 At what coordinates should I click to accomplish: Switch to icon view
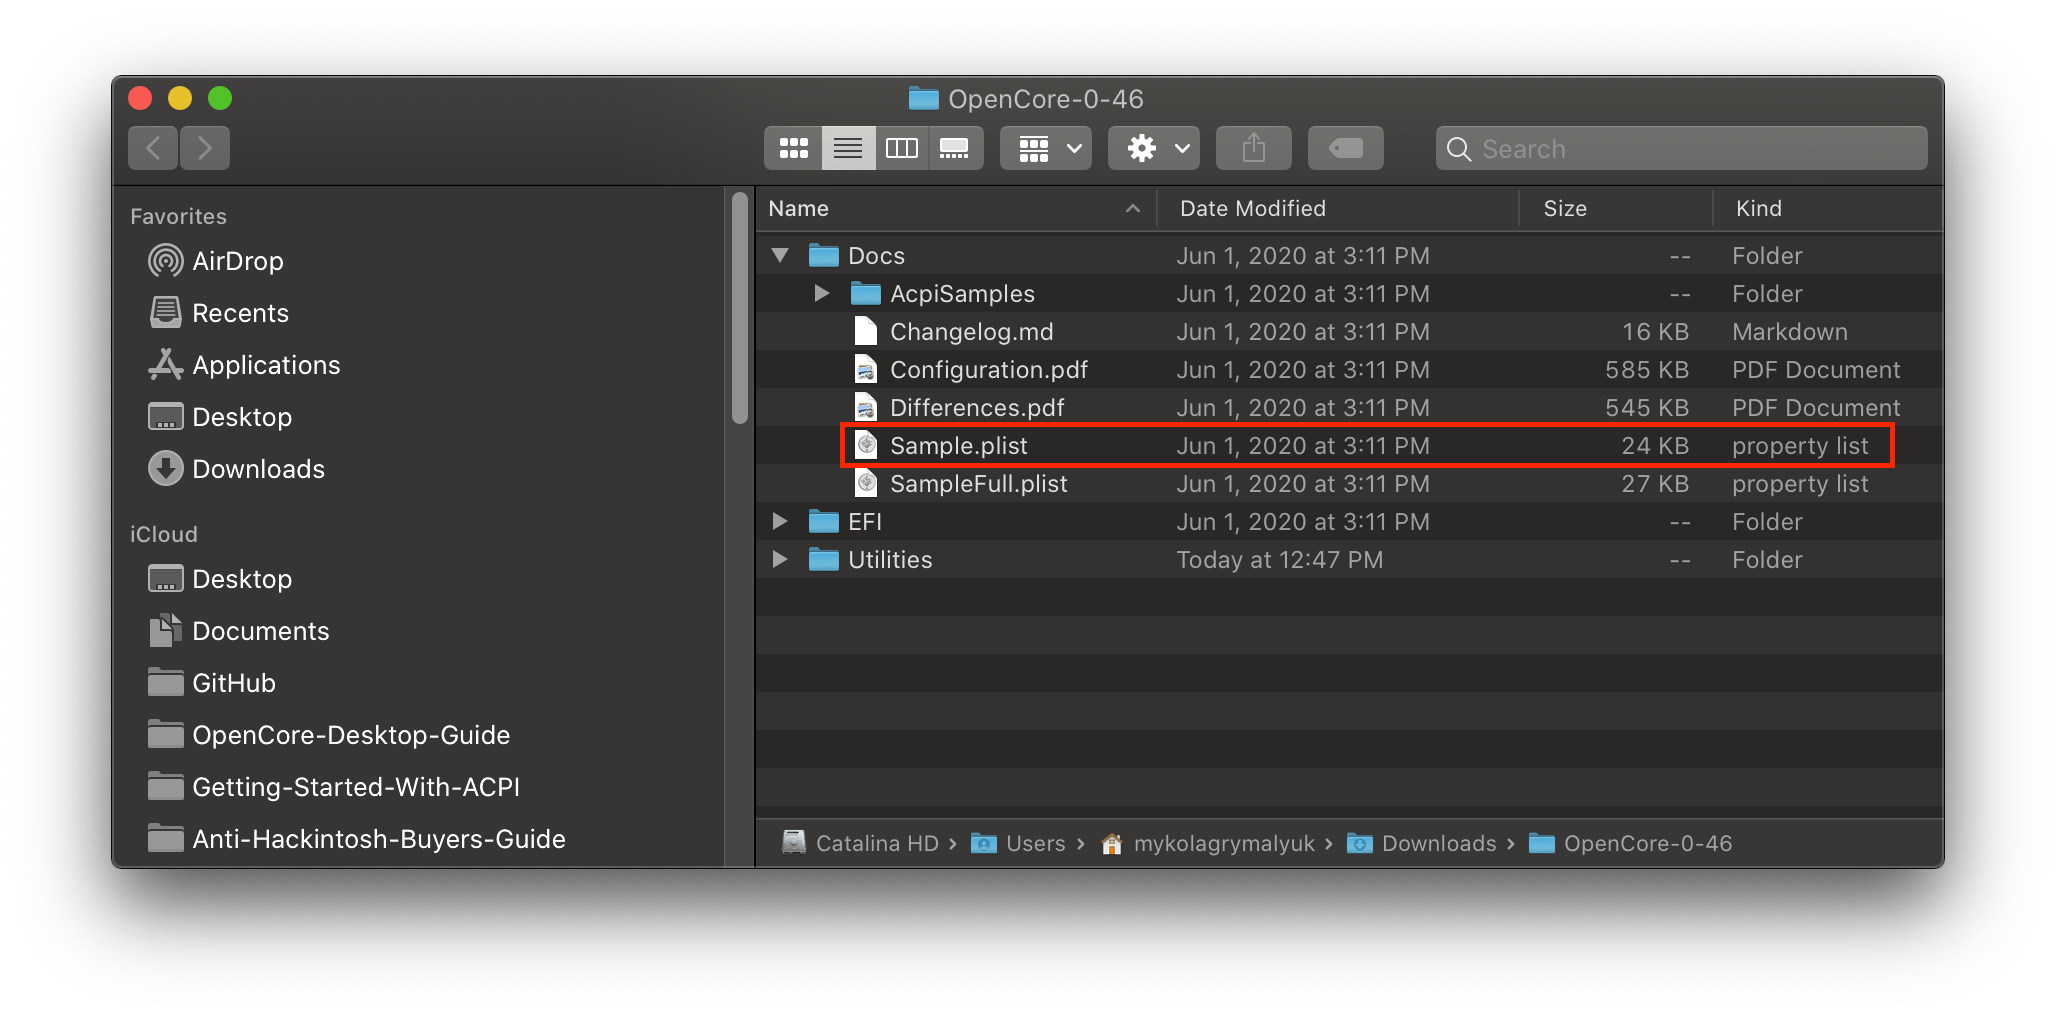(794, 148)
